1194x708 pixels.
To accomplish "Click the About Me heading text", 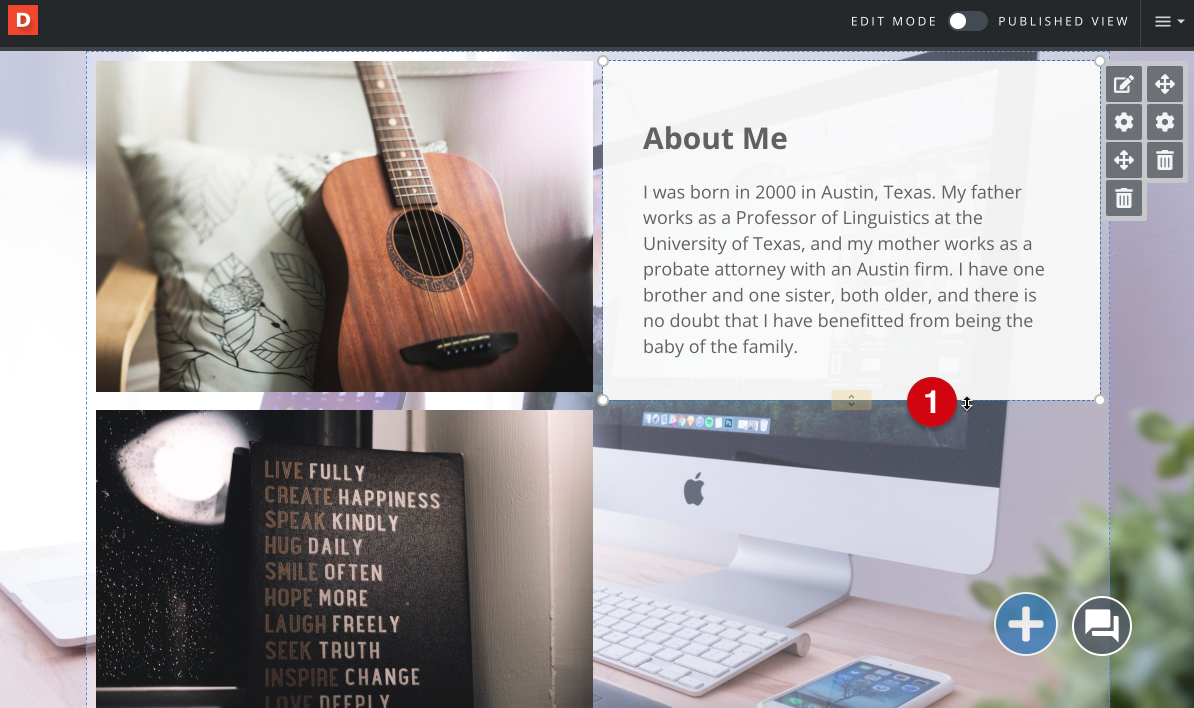I will (715, 139).
